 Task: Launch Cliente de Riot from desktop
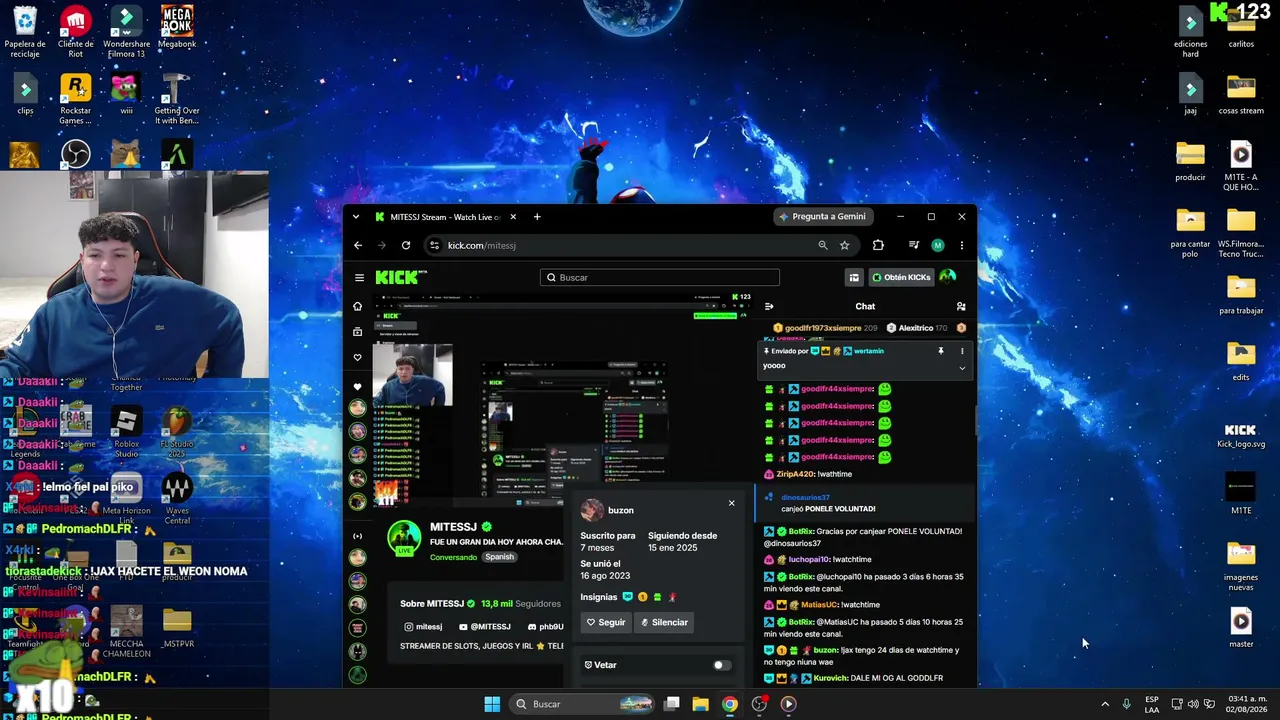click(x=75, y=31)
